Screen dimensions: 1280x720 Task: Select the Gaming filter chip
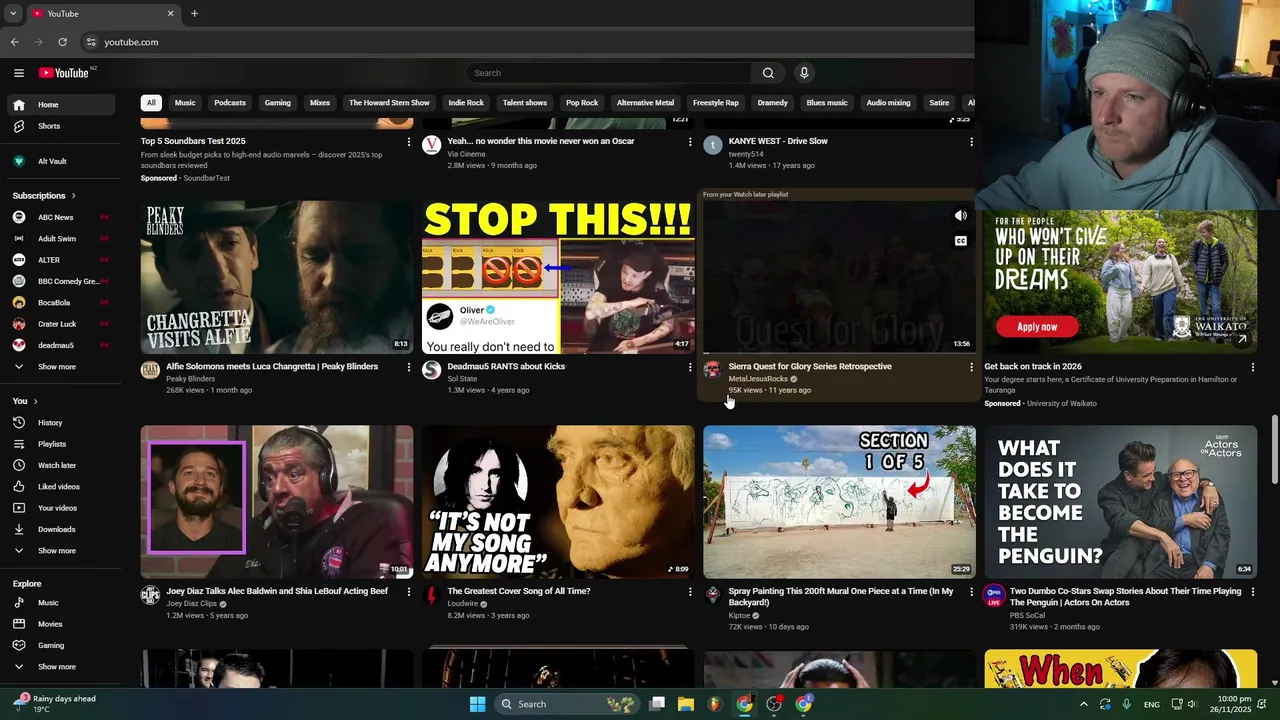tap(278, 103)
